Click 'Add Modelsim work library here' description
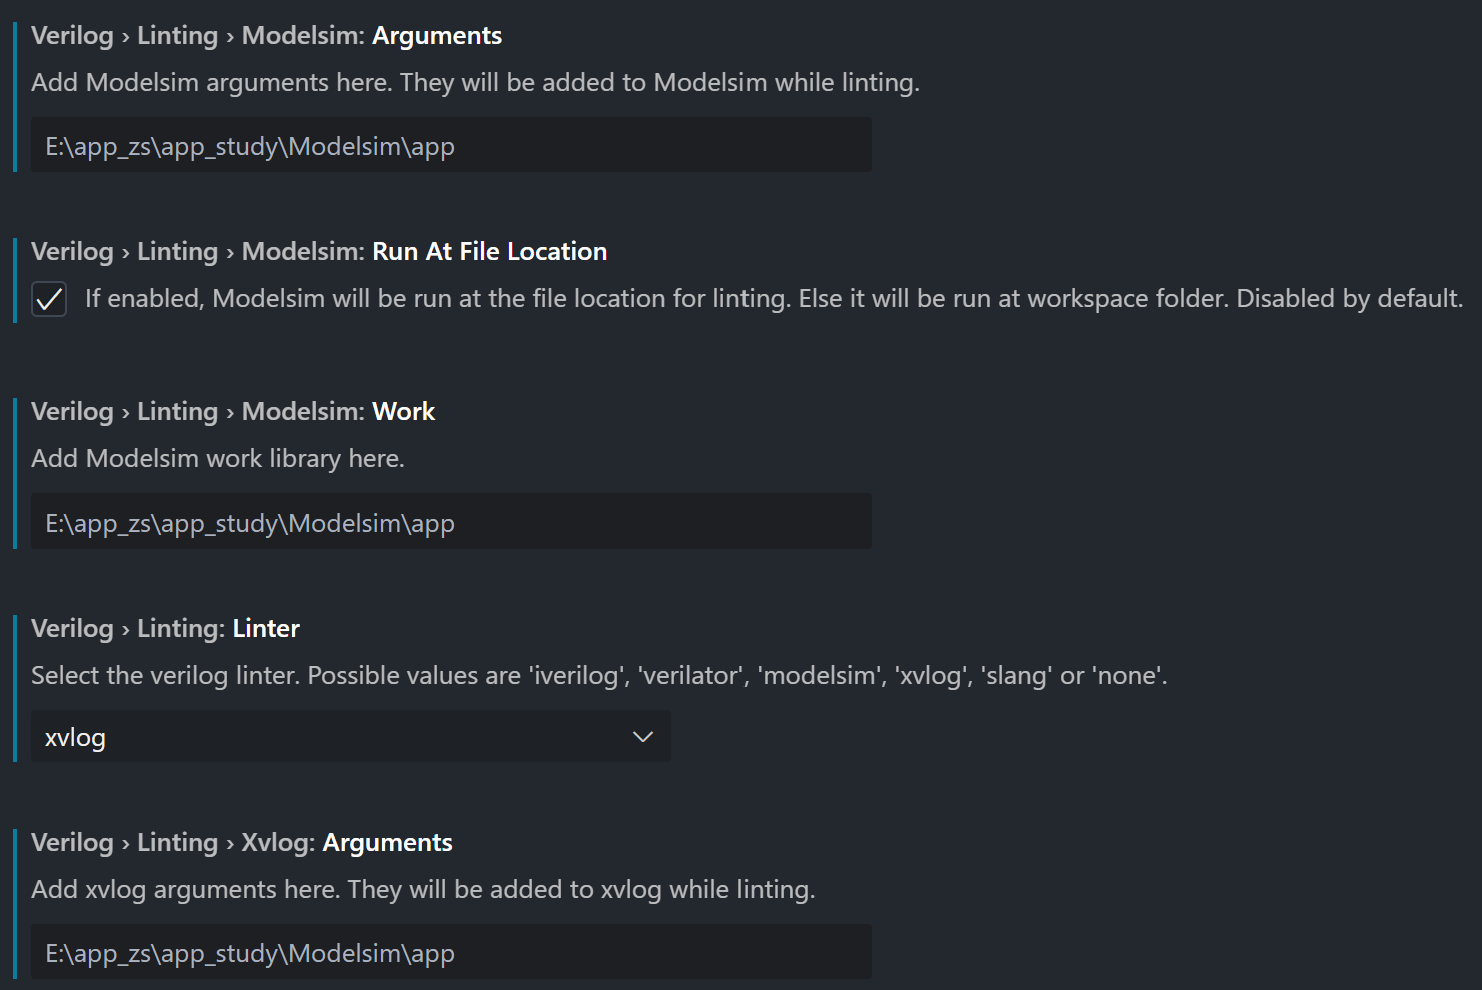This screenshot has height=990, width=1482. pos(218,459)
